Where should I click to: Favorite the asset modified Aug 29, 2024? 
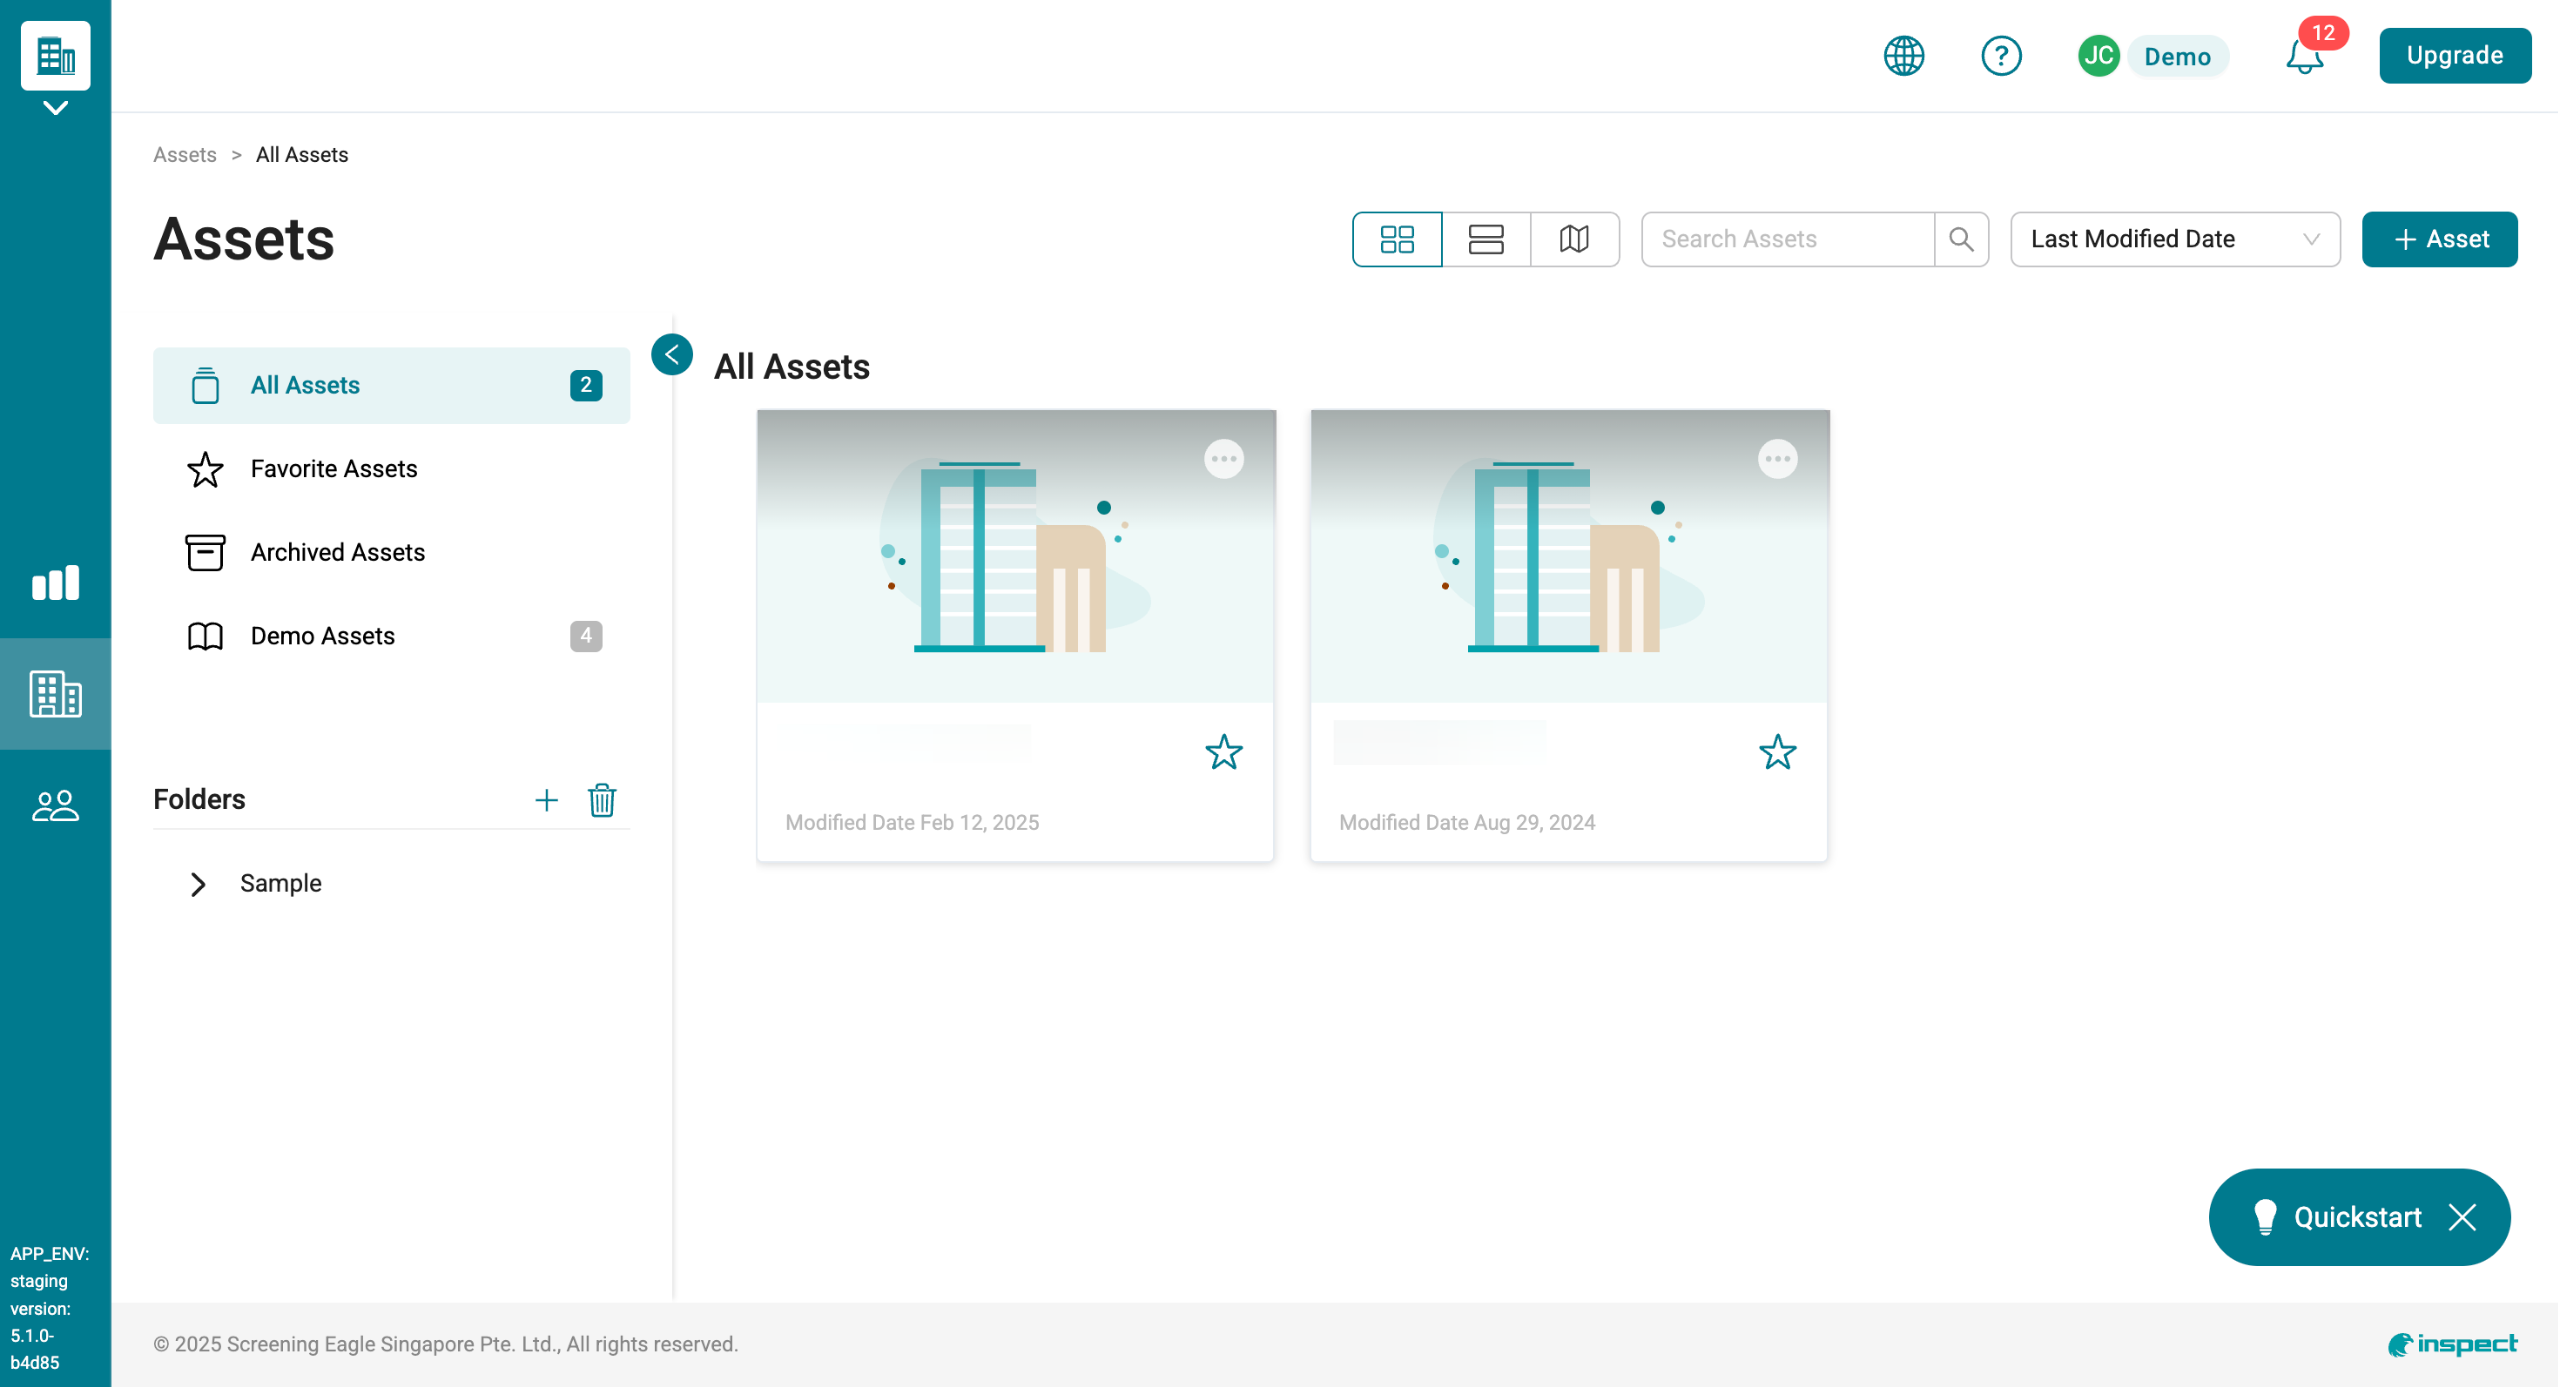coord(1777,752)
